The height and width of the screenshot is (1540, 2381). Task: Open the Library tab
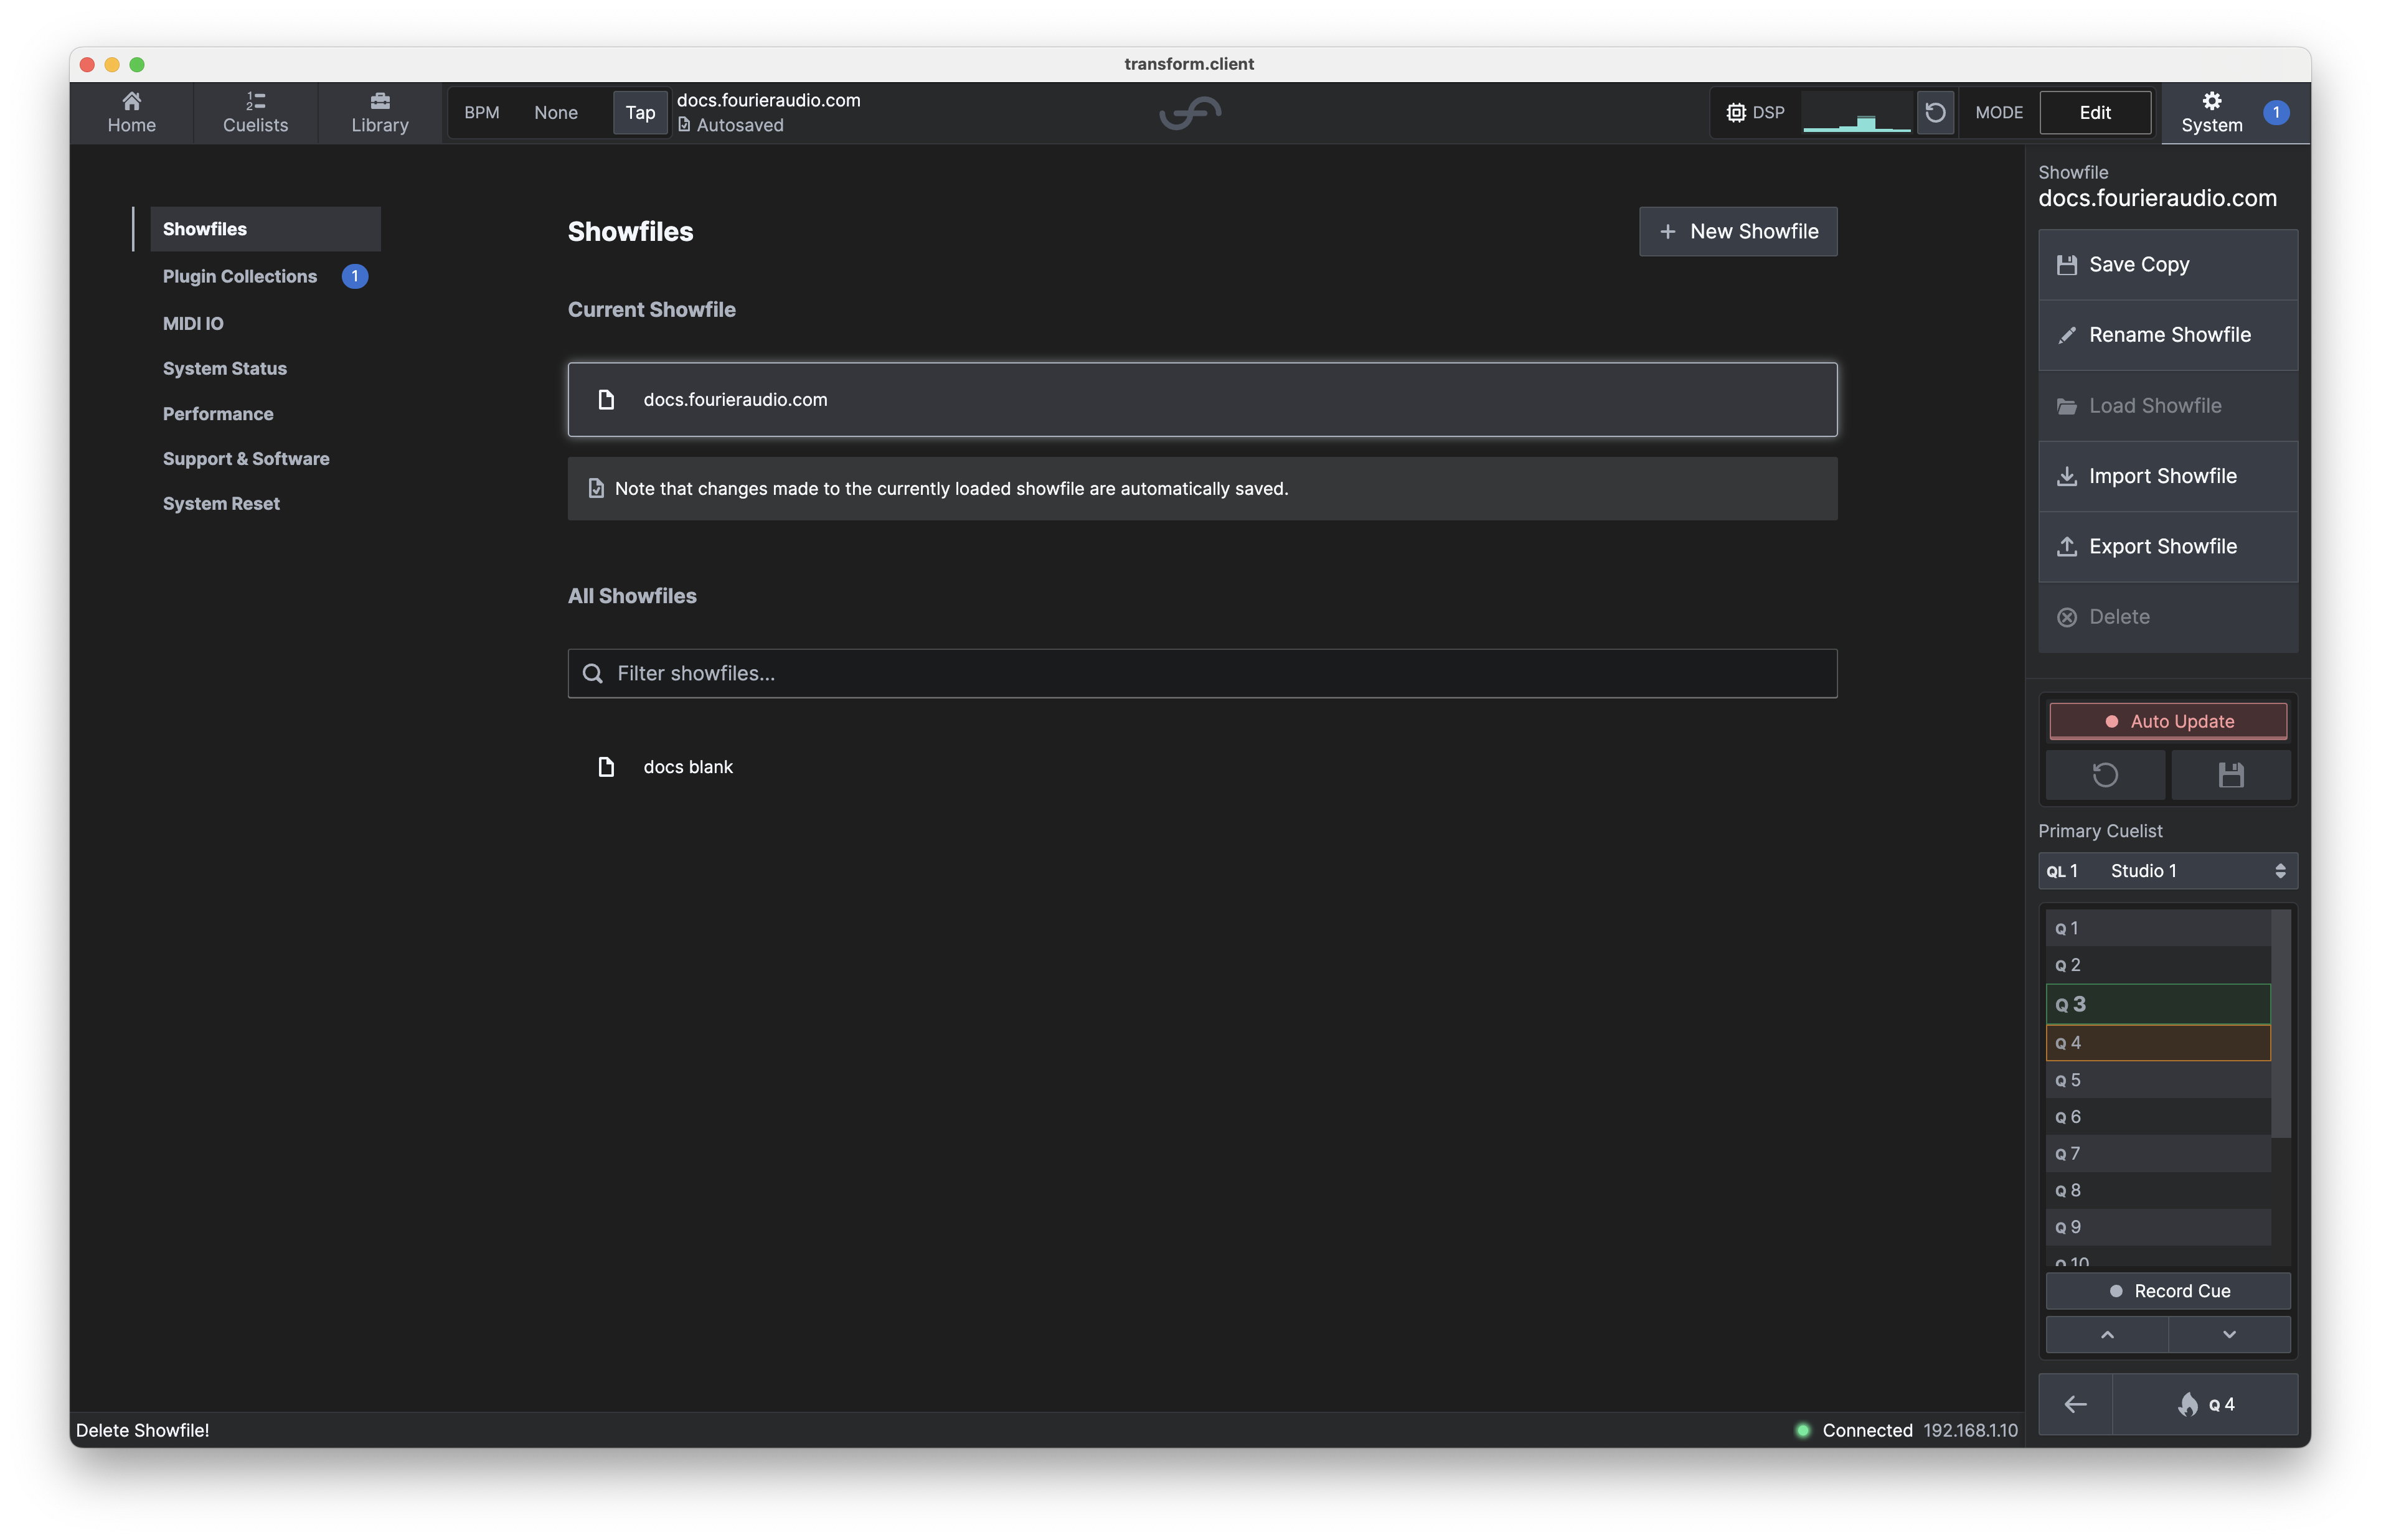(380, 112)
